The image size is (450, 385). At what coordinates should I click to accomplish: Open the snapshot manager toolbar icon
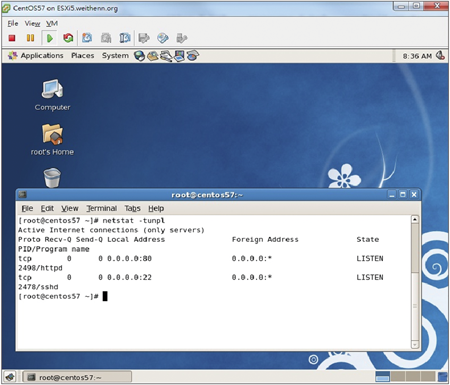[x=125, y=38]
